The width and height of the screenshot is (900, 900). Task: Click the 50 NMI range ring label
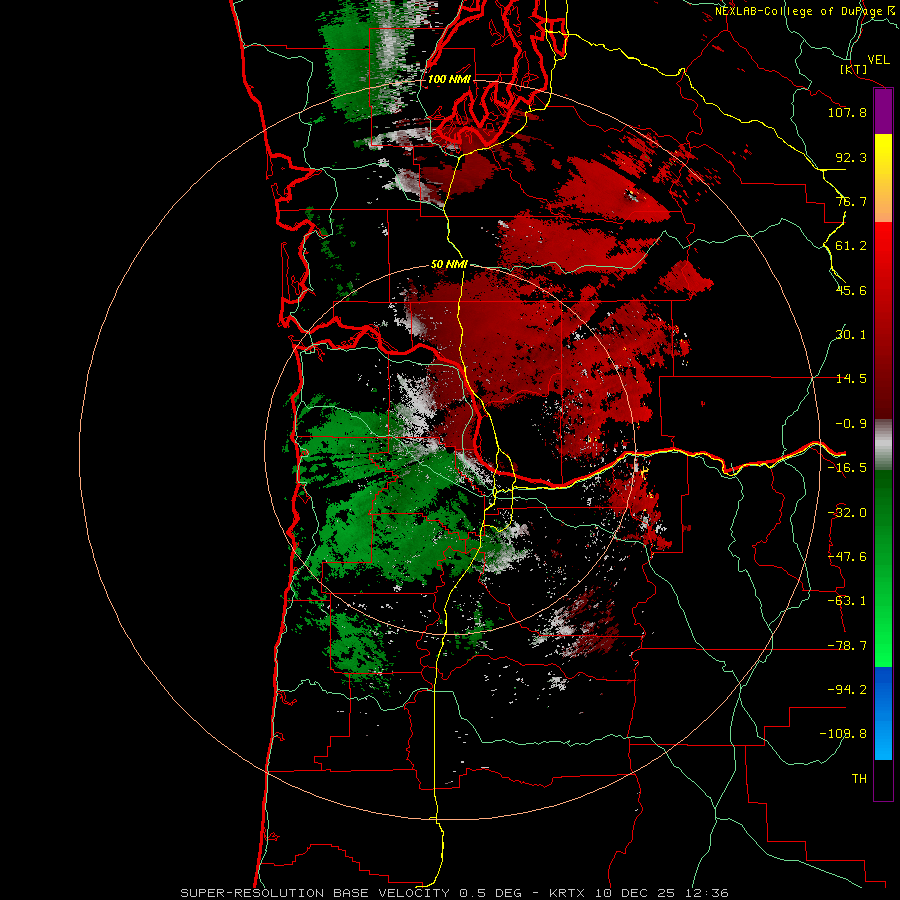[x=449, y=264]
